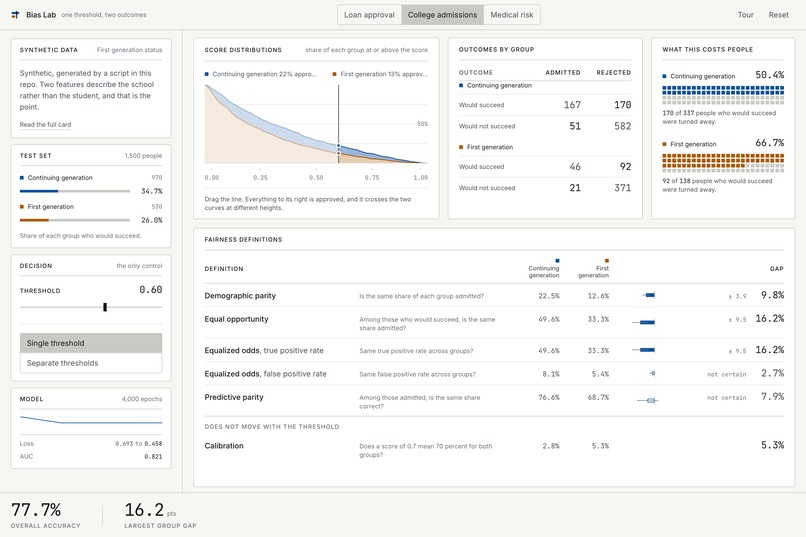Click the 26.0% First generation share

(x=152, y=220)
